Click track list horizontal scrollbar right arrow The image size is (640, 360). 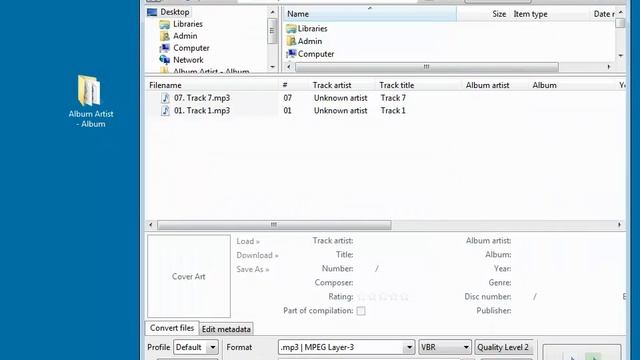pos(619,225)
